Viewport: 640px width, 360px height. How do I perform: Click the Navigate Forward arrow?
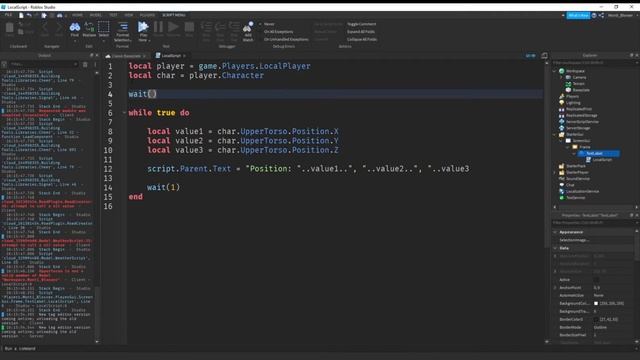tap(59, 27)
